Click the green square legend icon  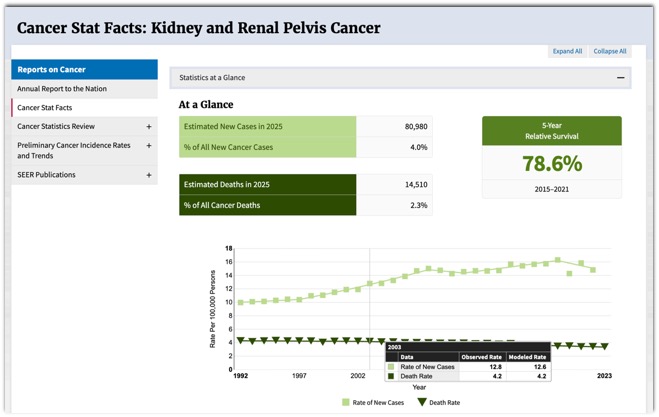346,403
